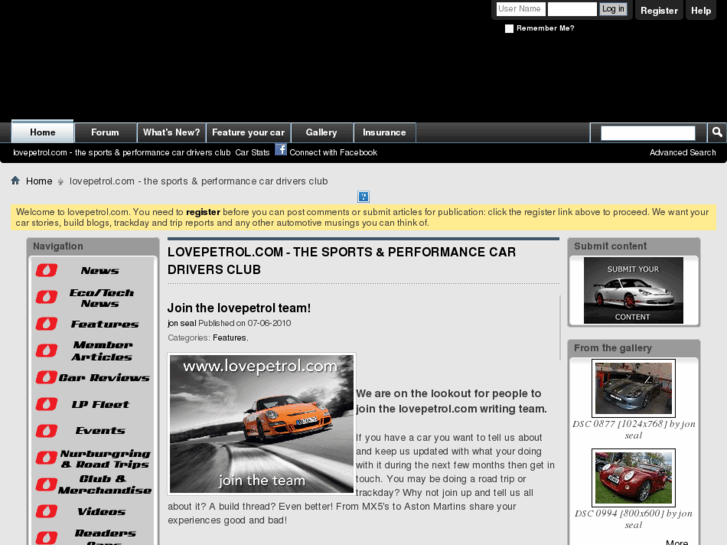Click the red icon beside News
The height and width of the screenshot is (545, 727).
point(46,270)
